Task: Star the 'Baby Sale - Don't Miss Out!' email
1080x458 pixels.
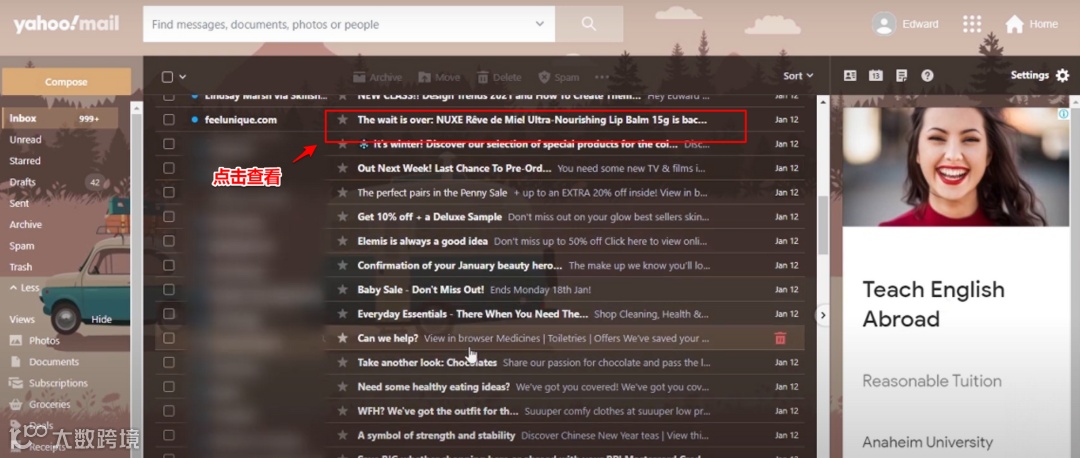Action: click(x=342, y=290)
